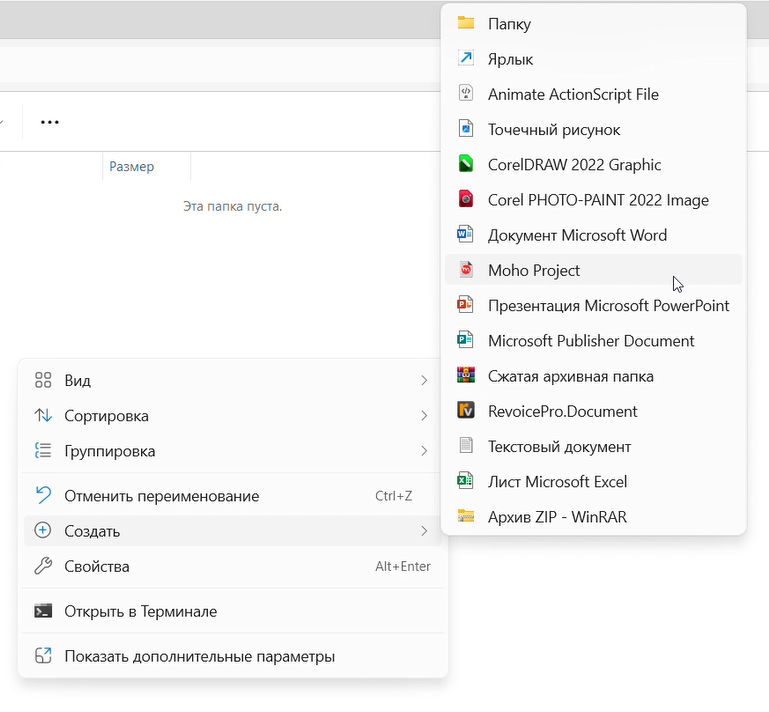Click the plus circle icon beside Создать
769x712 pixels.
tap(43, 531)
